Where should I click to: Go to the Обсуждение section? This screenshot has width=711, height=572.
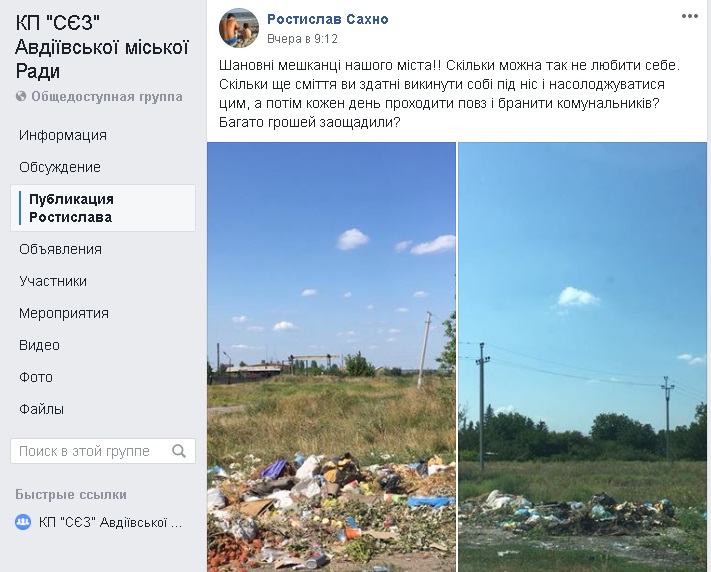[60, 167]
